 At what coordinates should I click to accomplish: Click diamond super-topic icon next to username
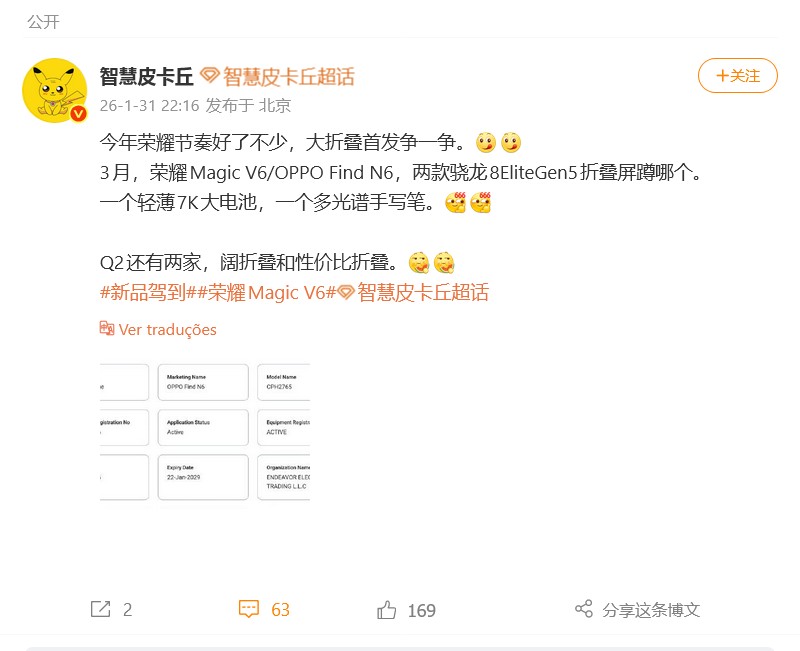coord(209,76)
